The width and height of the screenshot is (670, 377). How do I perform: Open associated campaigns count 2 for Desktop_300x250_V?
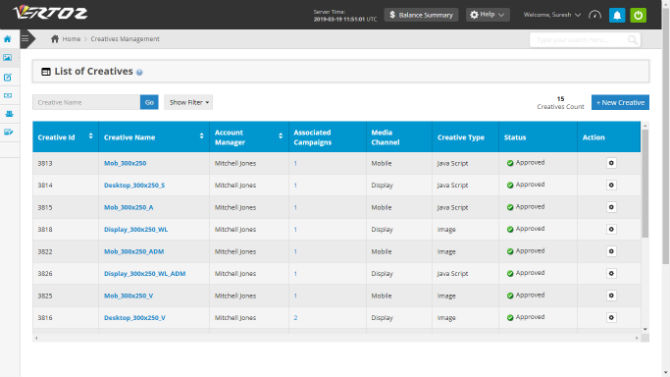pos(295,318)
